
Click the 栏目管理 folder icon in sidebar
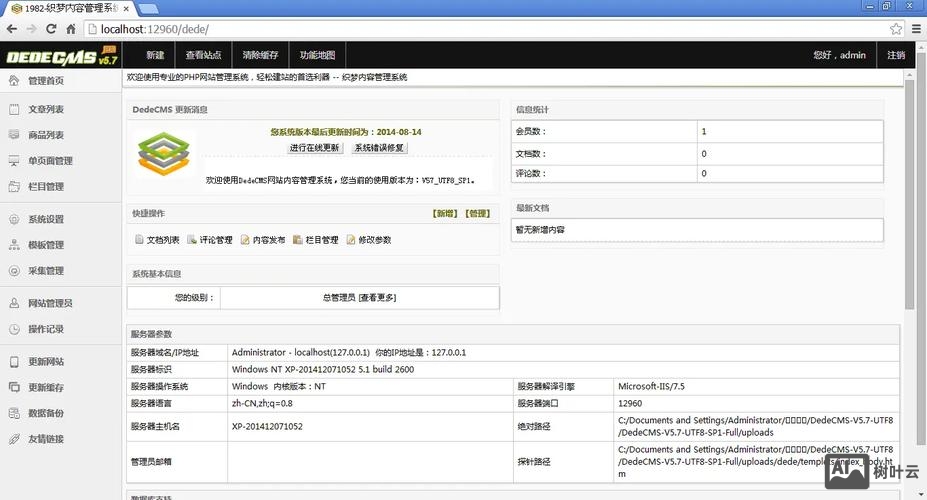pyautogui.click(x=14, y=187)
